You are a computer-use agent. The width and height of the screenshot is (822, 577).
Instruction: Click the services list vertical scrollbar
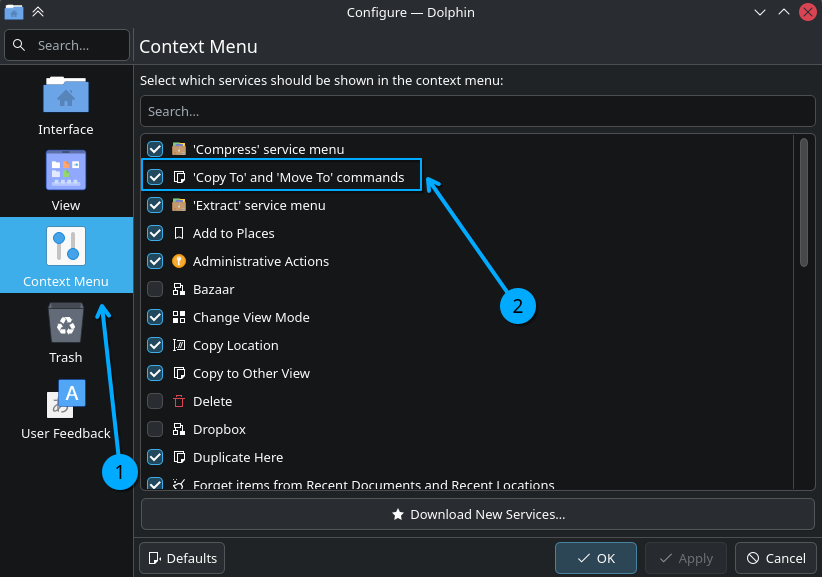[x=804, y=202]
